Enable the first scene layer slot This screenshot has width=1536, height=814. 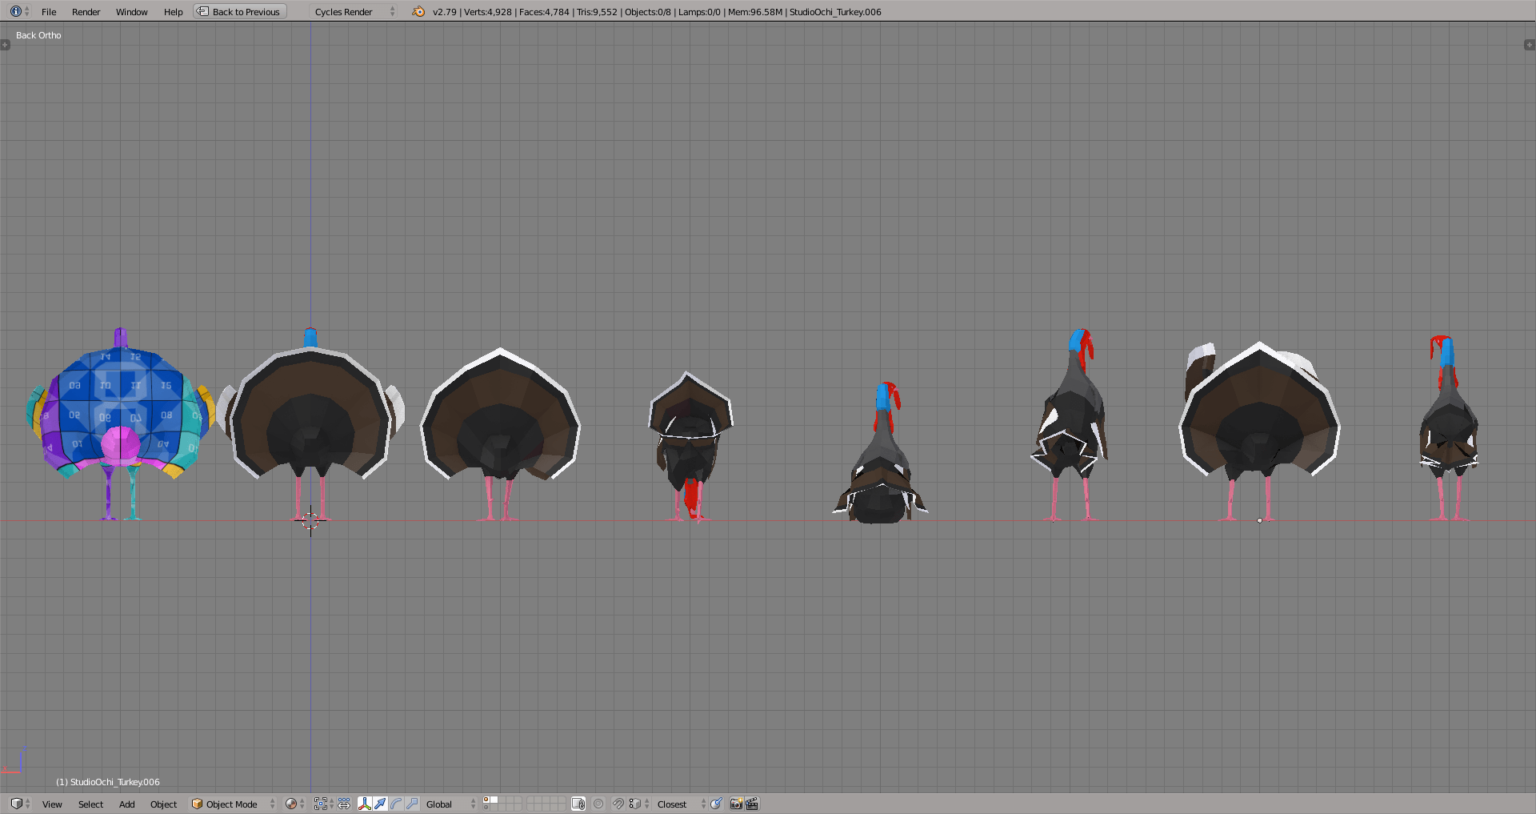[486, 800]
